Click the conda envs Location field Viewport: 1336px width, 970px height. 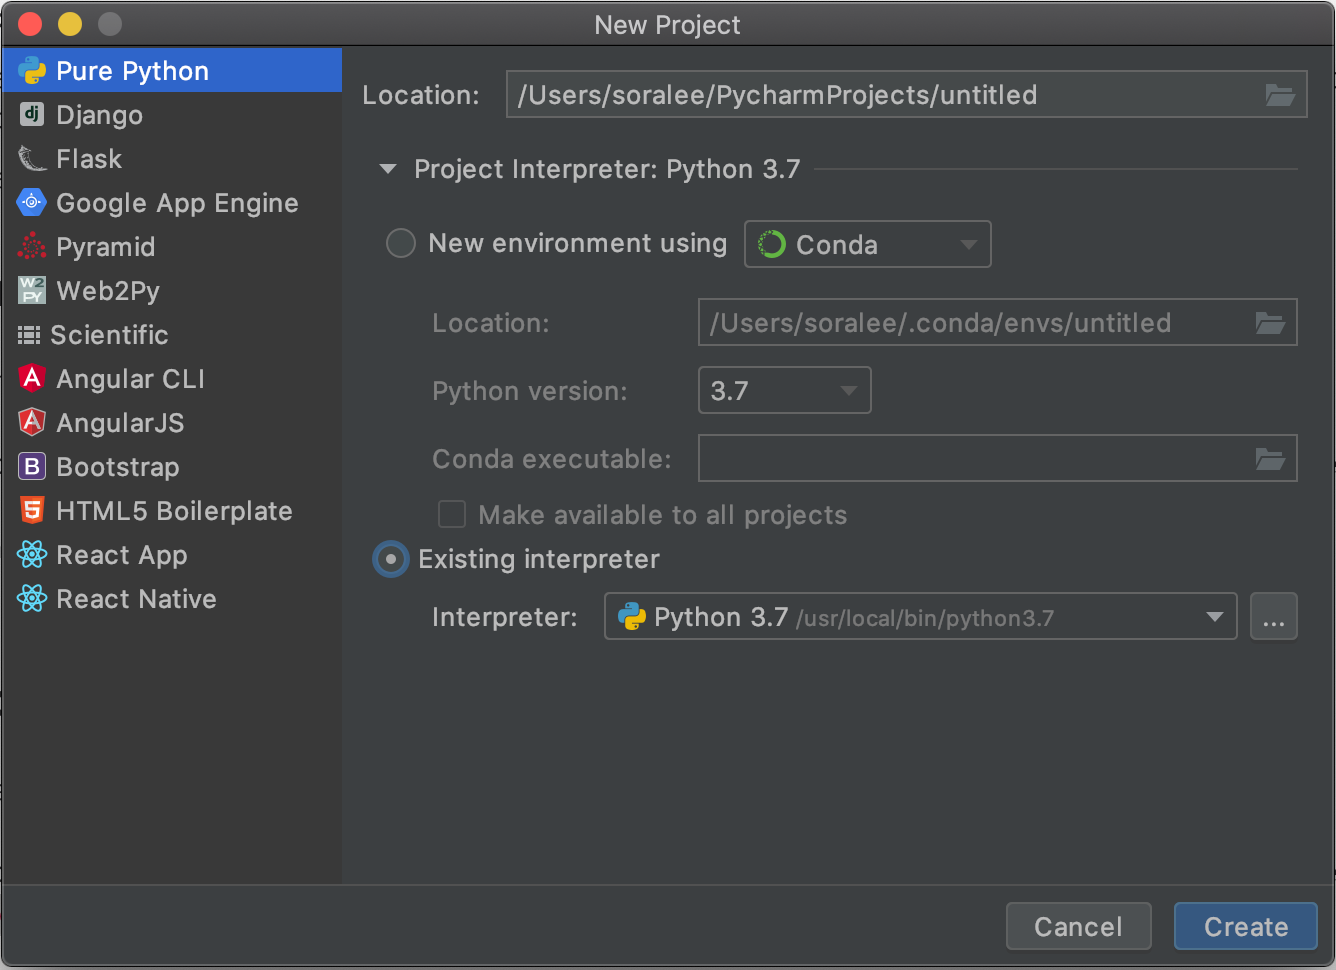[997, 323]
